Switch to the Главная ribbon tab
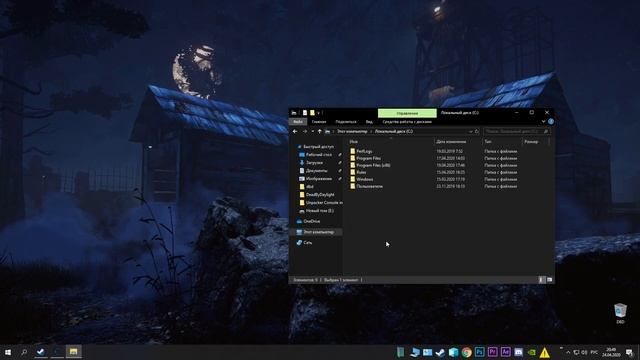Viewport: 640px width, 360px height. (x=319, y=122)
